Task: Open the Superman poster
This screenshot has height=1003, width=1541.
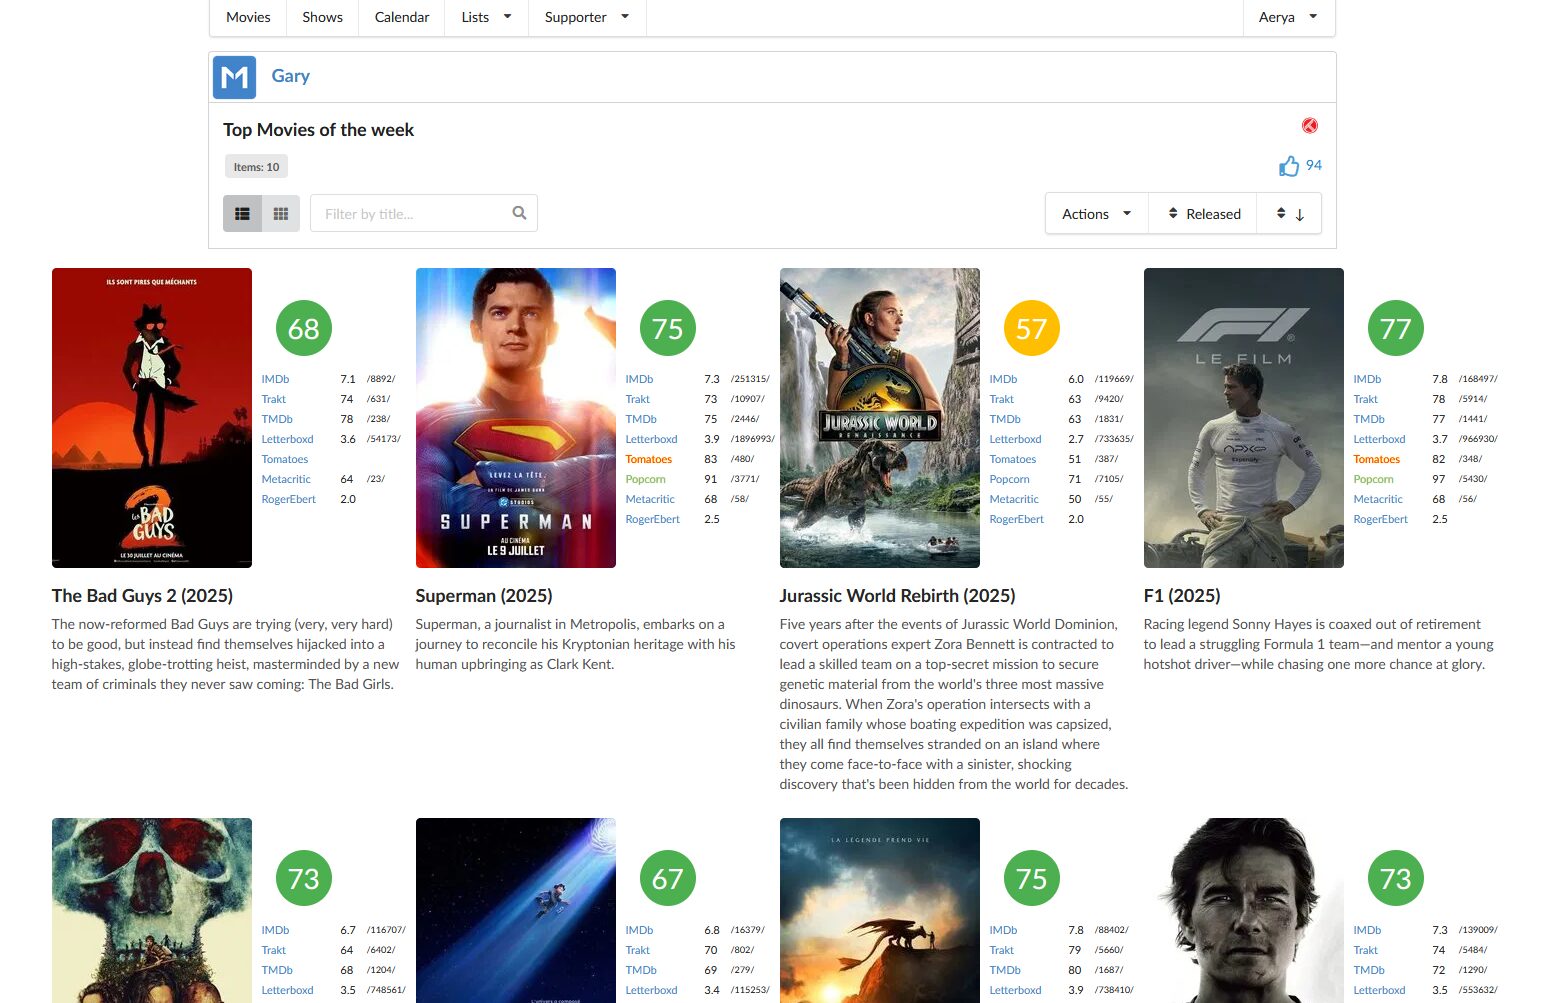Action: (x=516, y=418)
